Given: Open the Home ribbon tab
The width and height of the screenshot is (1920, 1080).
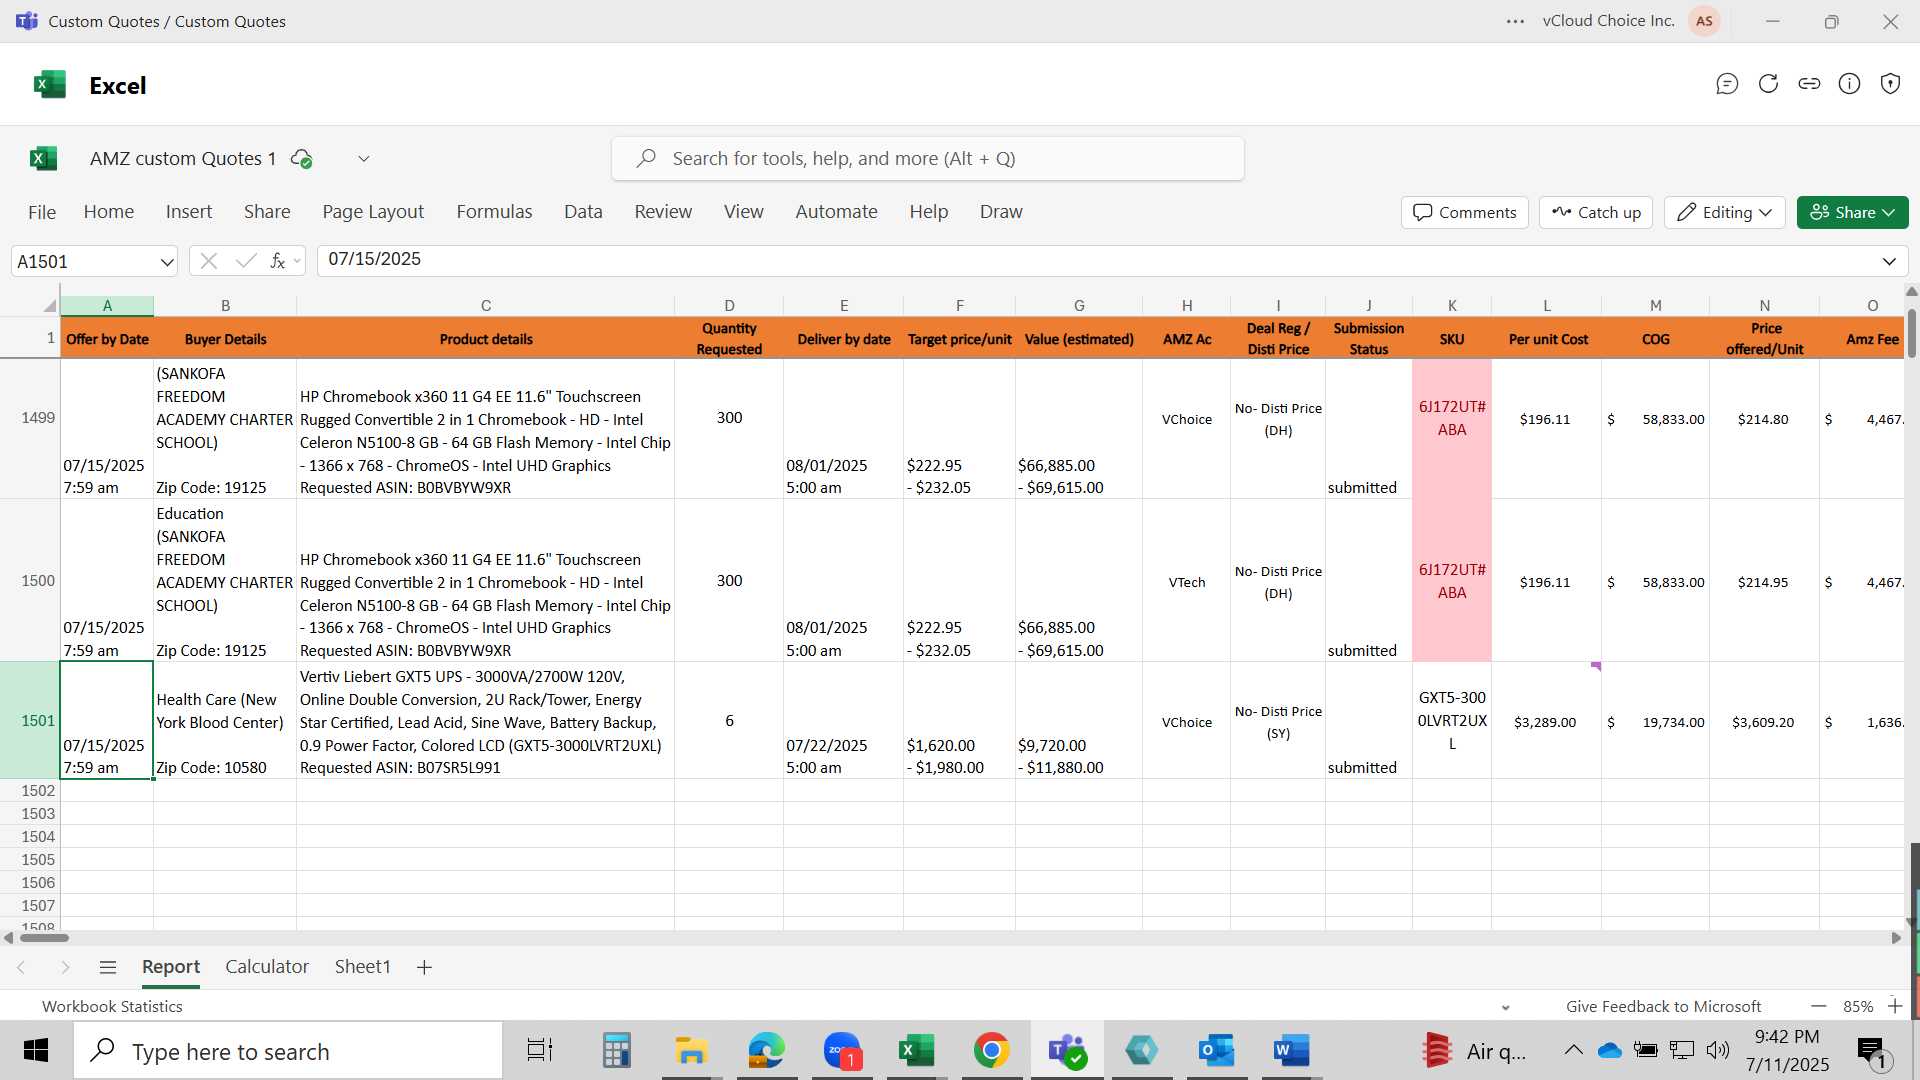Looking at the screenshot, I should click(109, 212).
